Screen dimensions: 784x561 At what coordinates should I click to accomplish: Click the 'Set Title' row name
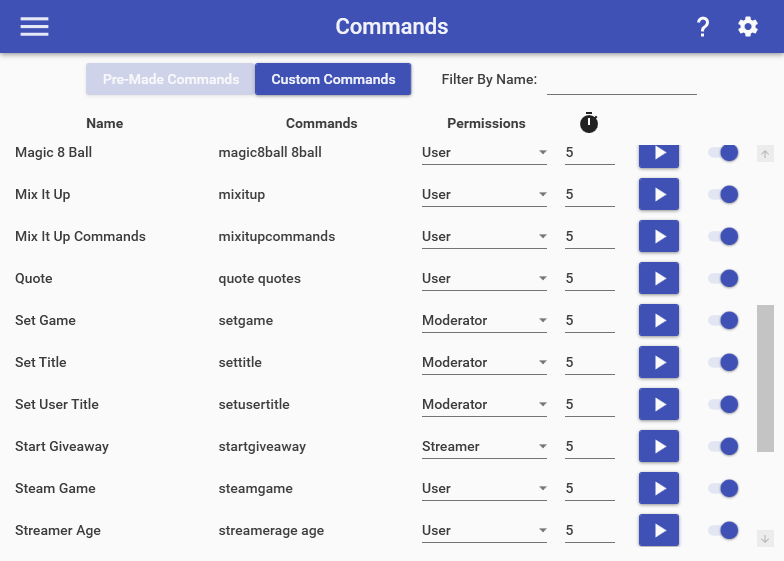[x=40, y=362]
